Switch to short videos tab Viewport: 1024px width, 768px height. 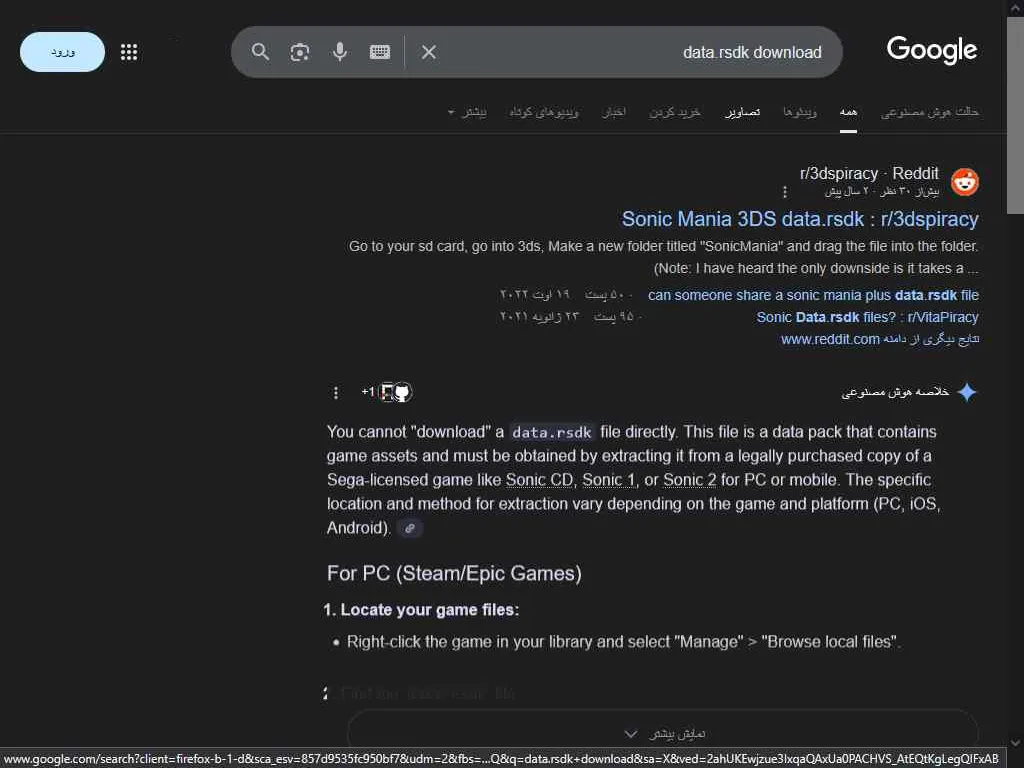(x=544, y=112)
